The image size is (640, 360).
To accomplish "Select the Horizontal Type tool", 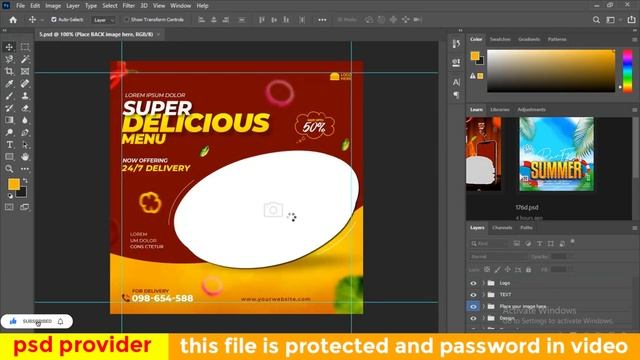I will 9,144.
